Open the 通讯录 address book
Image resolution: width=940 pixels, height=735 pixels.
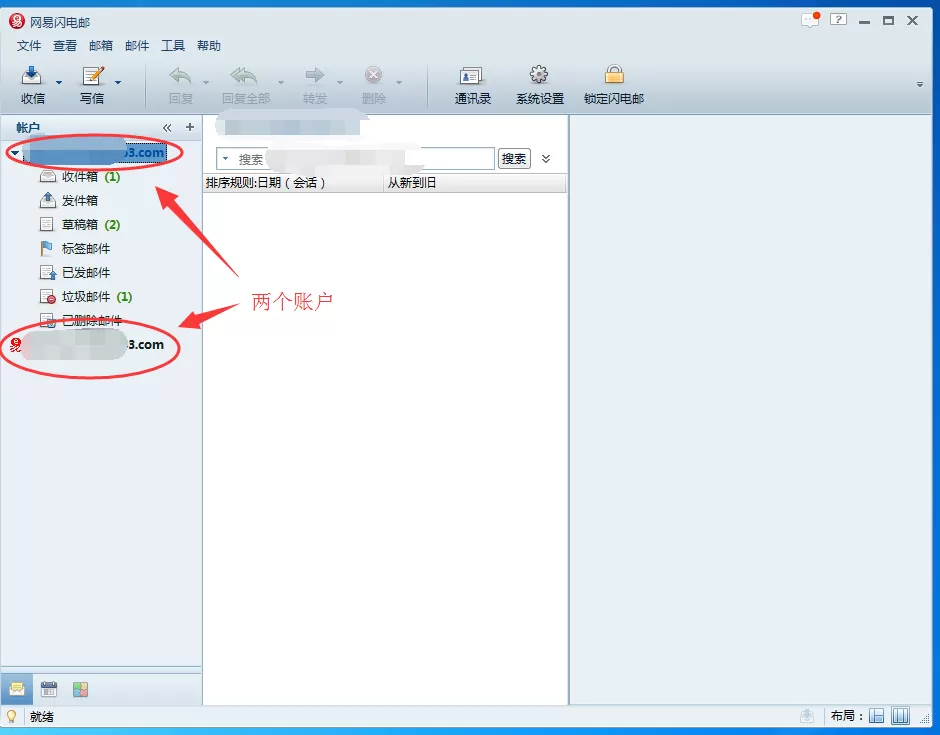tap(472, 85)
